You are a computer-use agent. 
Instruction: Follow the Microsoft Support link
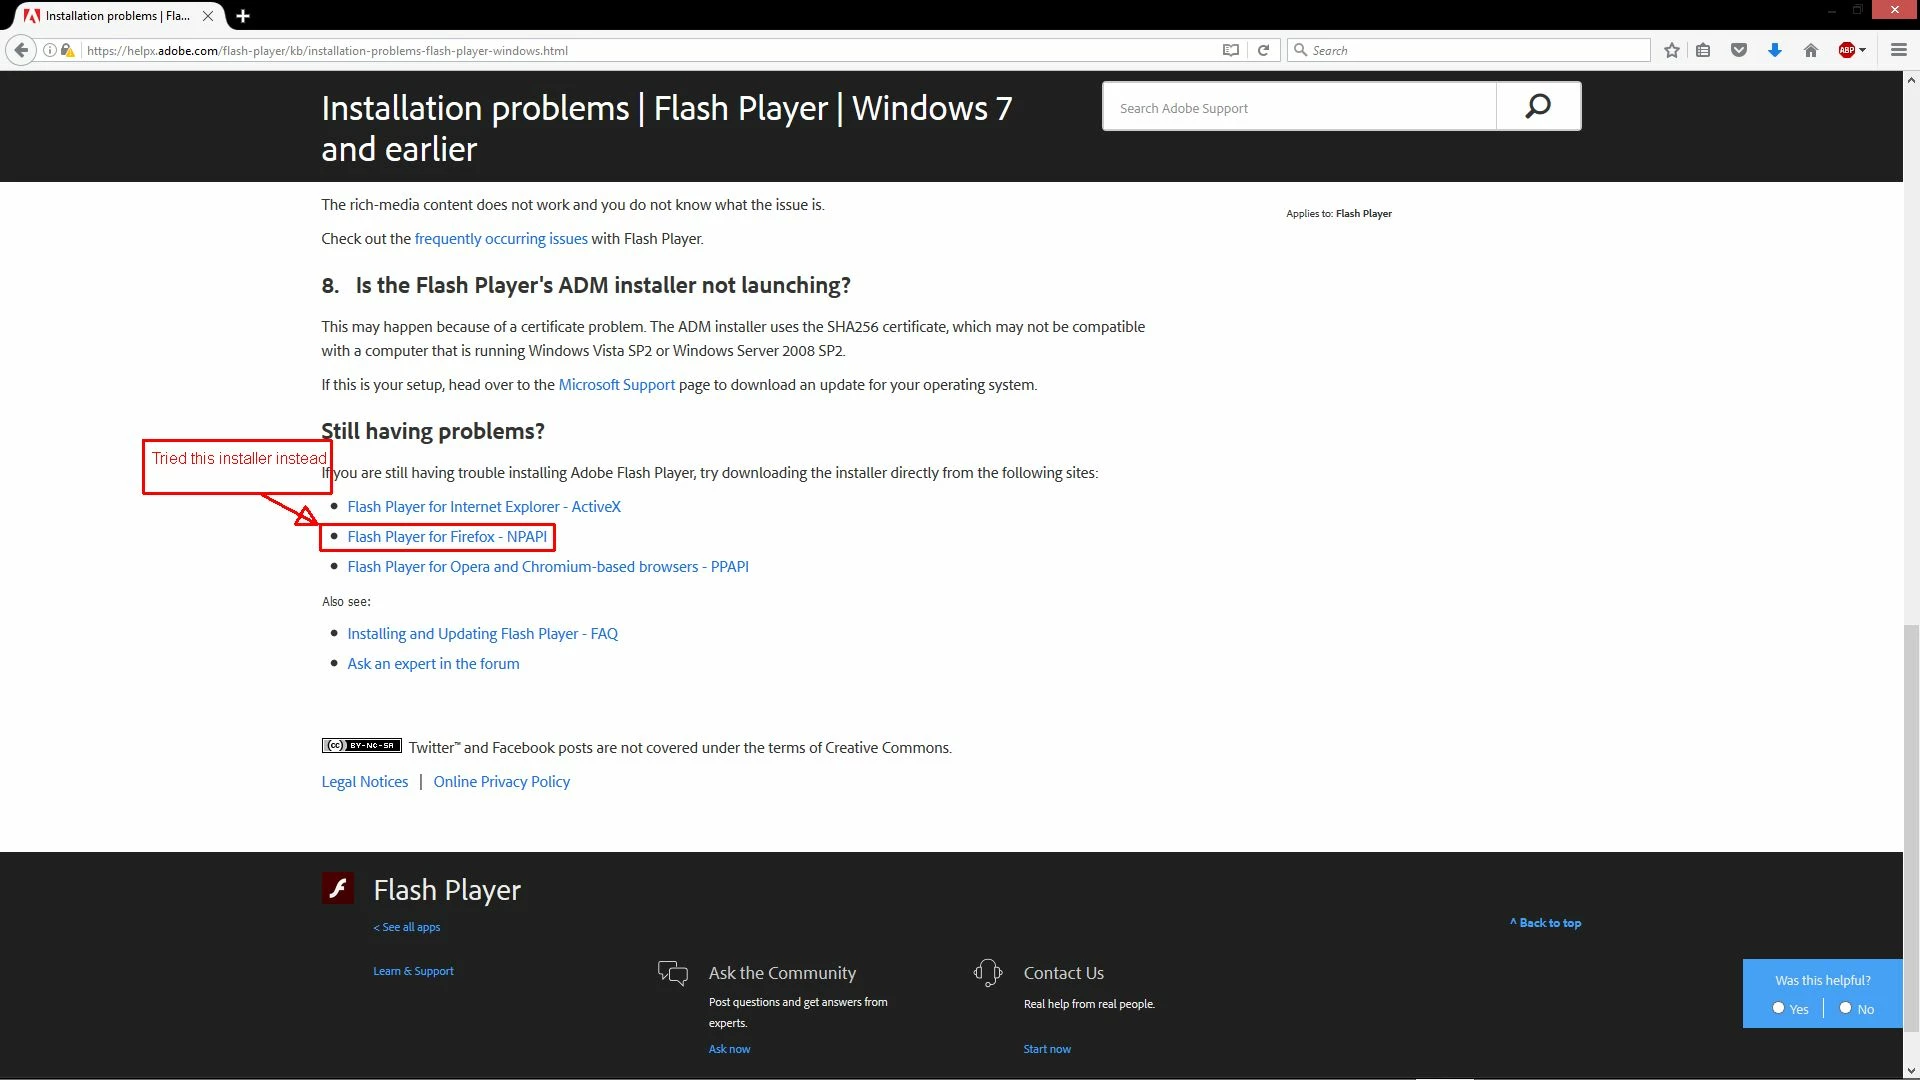click(x=616, y=385)
